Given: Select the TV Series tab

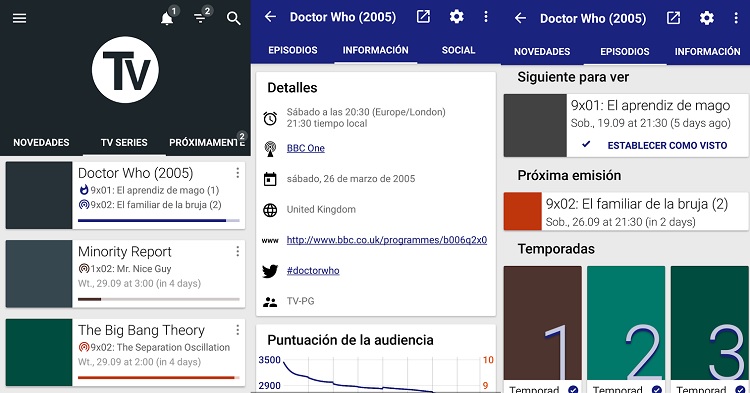Looking at the screenshot, I should tap(124, 142).
